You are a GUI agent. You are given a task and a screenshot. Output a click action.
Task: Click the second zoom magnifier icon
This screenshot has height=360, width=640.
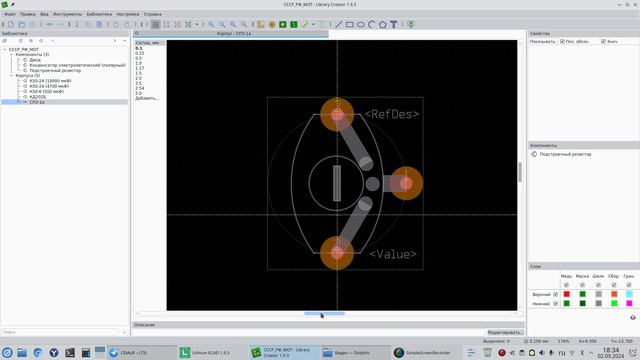222,24
